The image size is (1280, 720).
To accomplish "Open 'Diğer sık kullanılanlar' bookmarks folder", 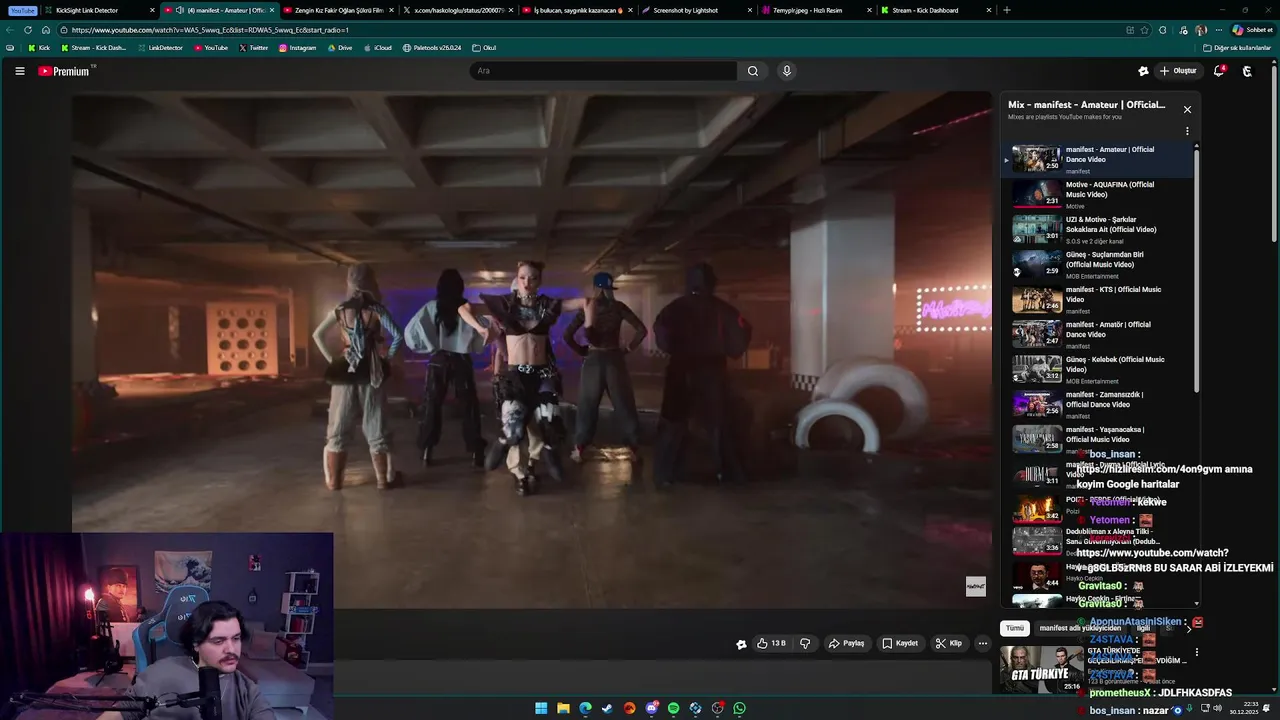I will pyautogui.click(x=1237, y=48).
